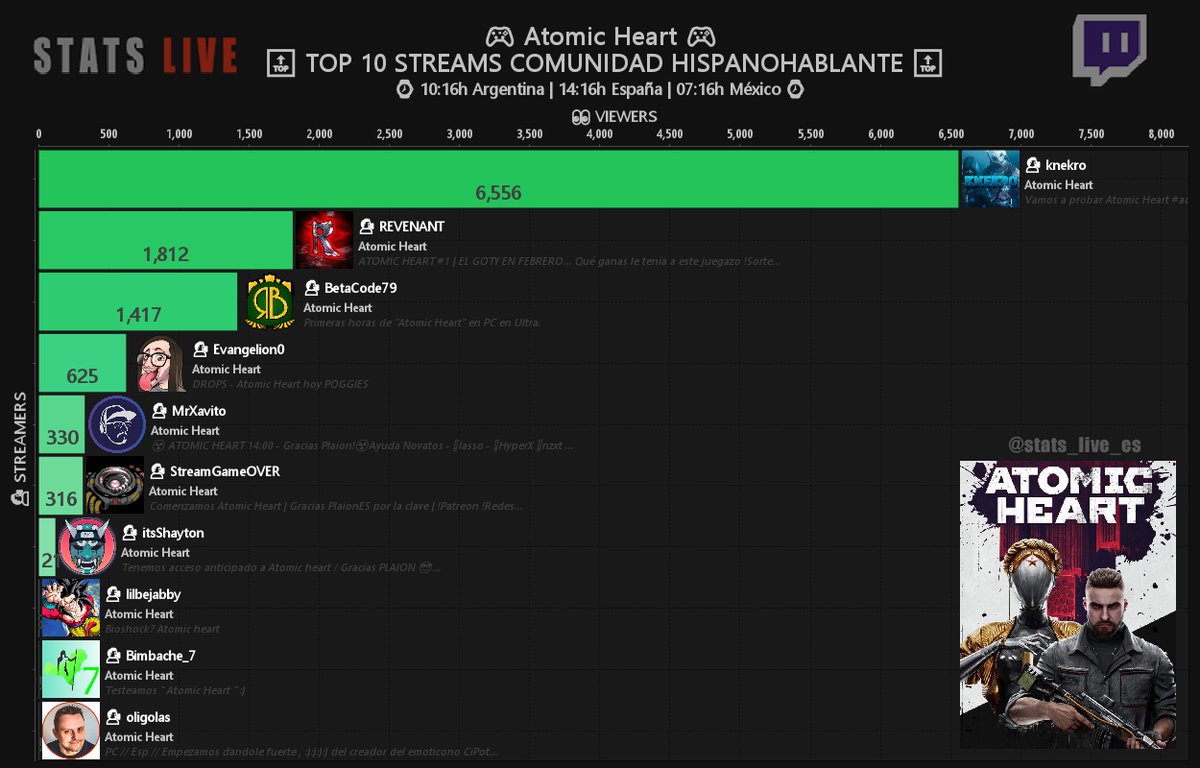Click Atomic Heart game label under knekro
This screenshot has height=768, width=1200.
[1058, 185]
